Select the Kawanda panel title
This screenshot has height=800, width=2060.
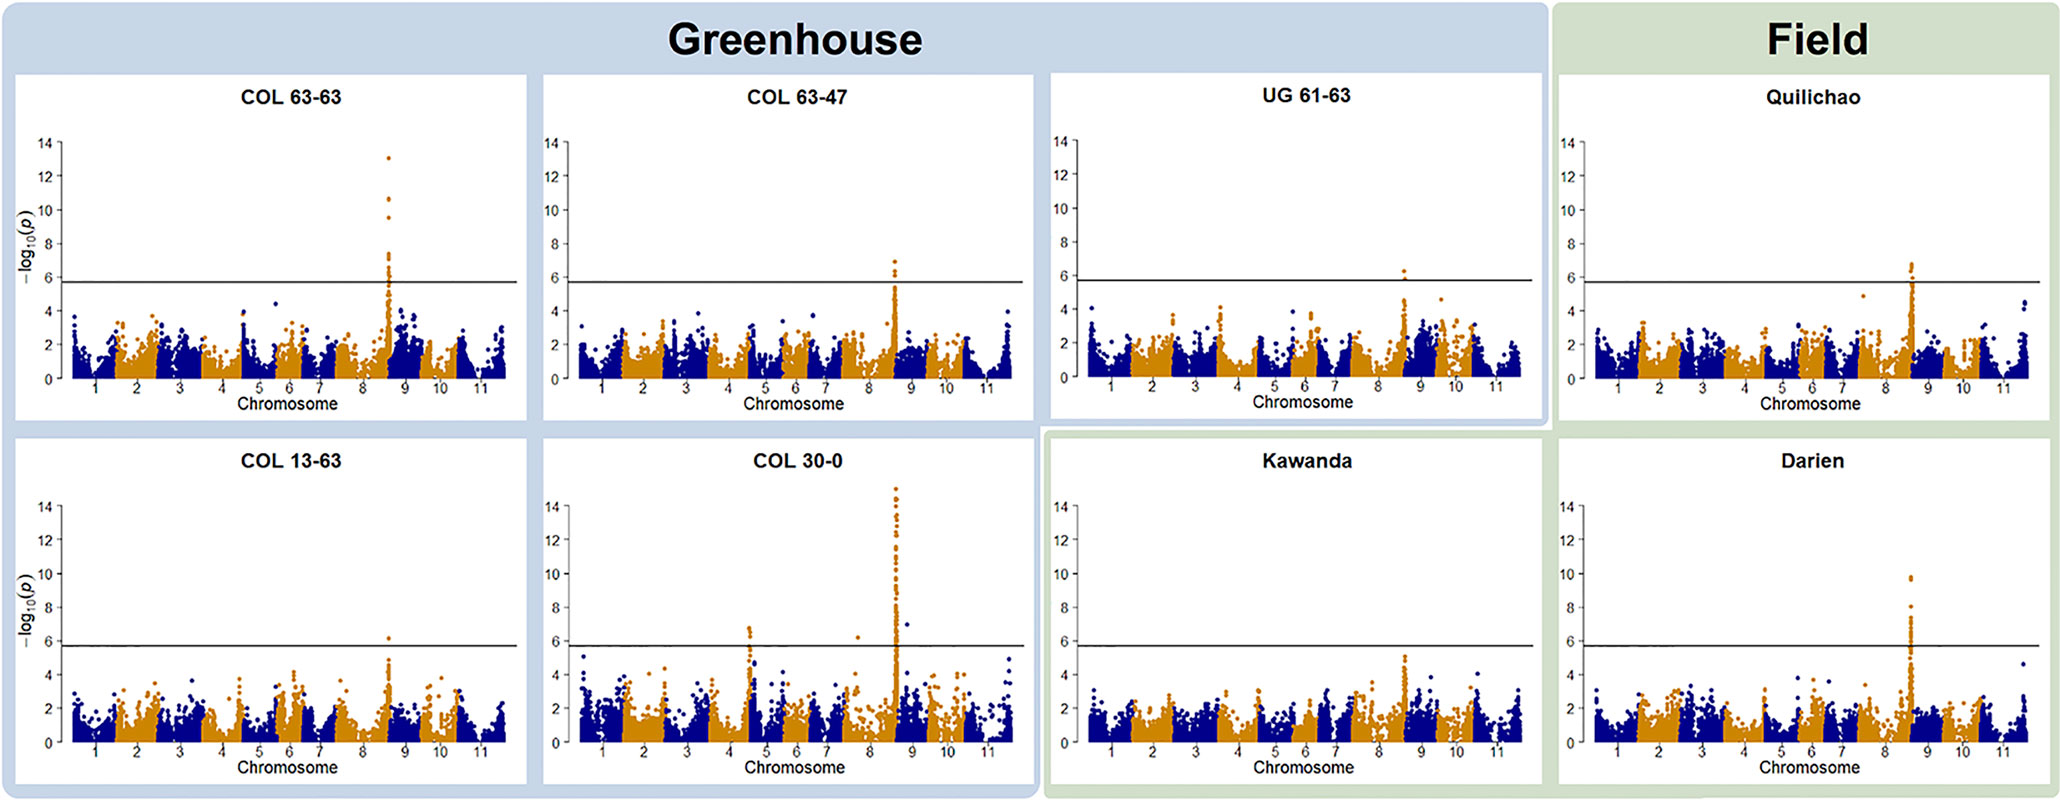pyautogui.click(x=1307, y=461)
